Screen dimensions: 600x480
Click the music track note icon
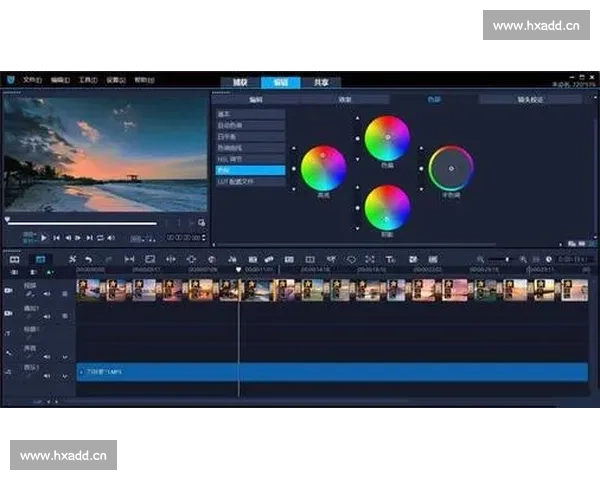[9, 371]
